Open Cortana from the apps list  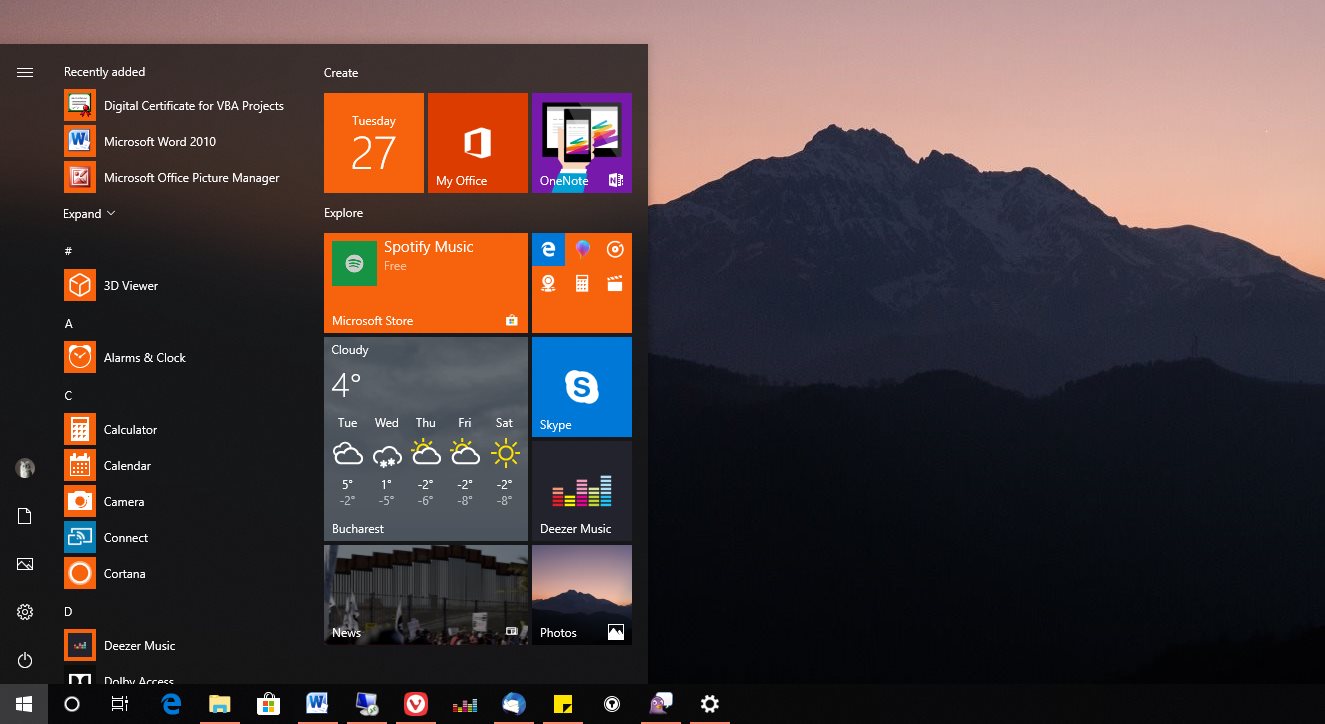click(124, 573)
